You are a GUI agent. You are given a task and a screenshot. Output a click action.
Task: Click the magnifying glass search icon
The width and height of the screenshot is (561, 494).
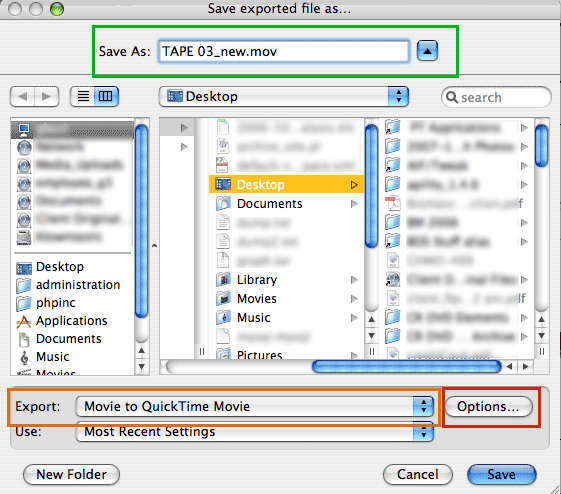[x=452, y=97]
